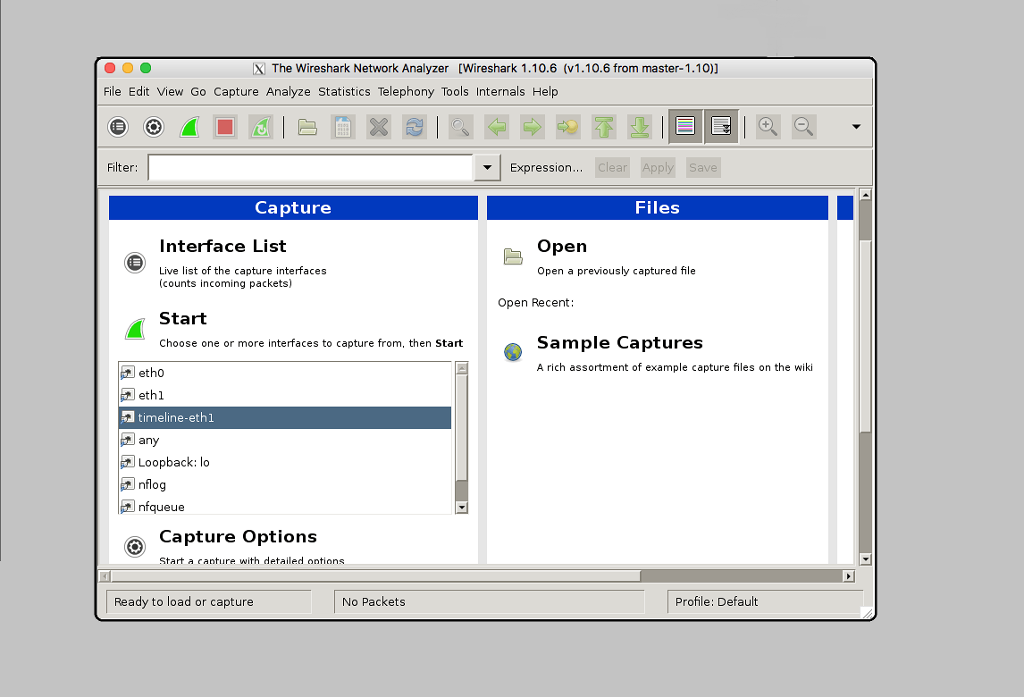
Task: Click horizontal scrollbar right arrow
Action: [x=848, y=576]
